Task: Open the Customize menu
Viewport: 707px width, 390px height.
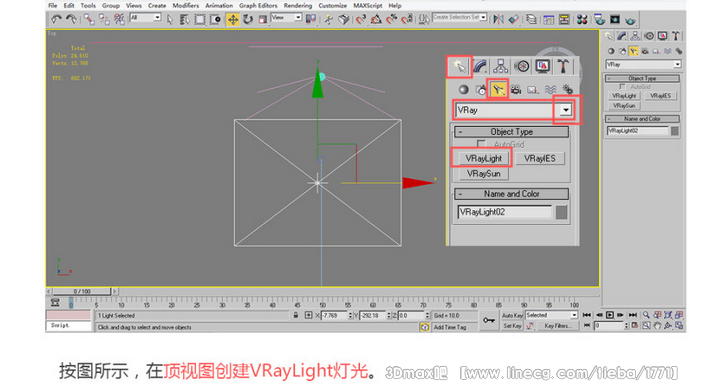Action: pos(332,5)
